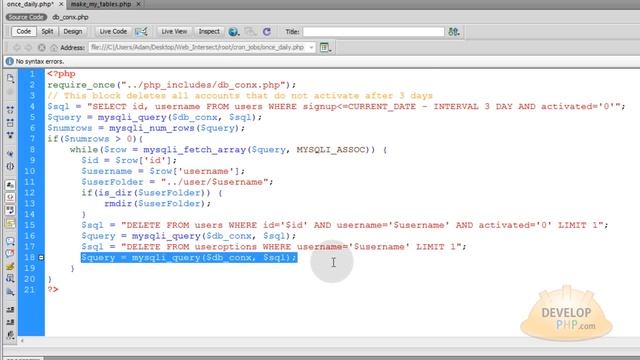Click the highlighted $query line 18
Viewport: 640px width, 360px height.
click(x=189, y=258)
